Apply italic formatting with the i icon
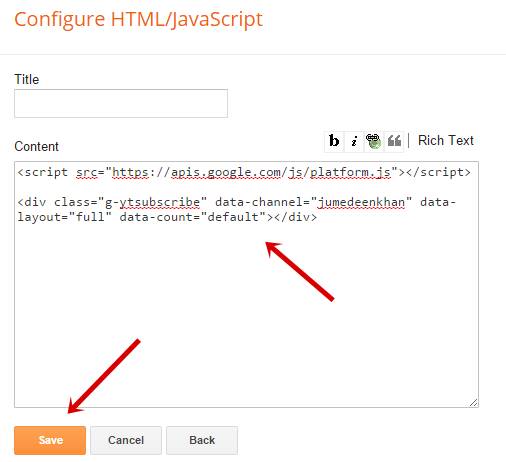 [x=354, y=141]
